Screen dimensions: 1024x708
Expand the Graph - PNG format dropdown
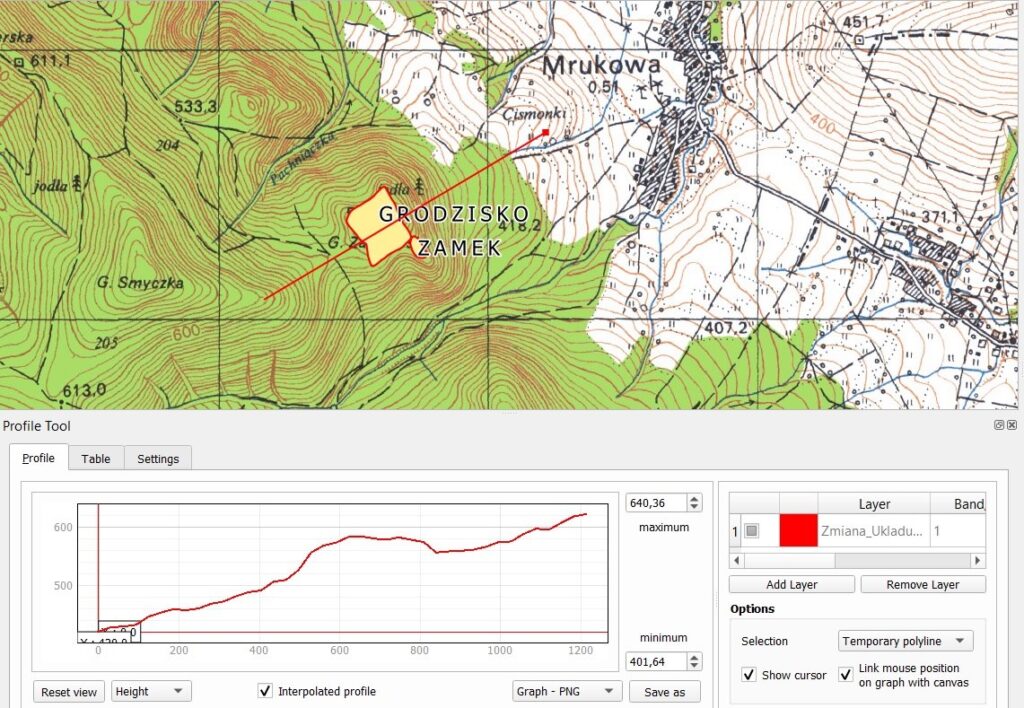[566, 691]
